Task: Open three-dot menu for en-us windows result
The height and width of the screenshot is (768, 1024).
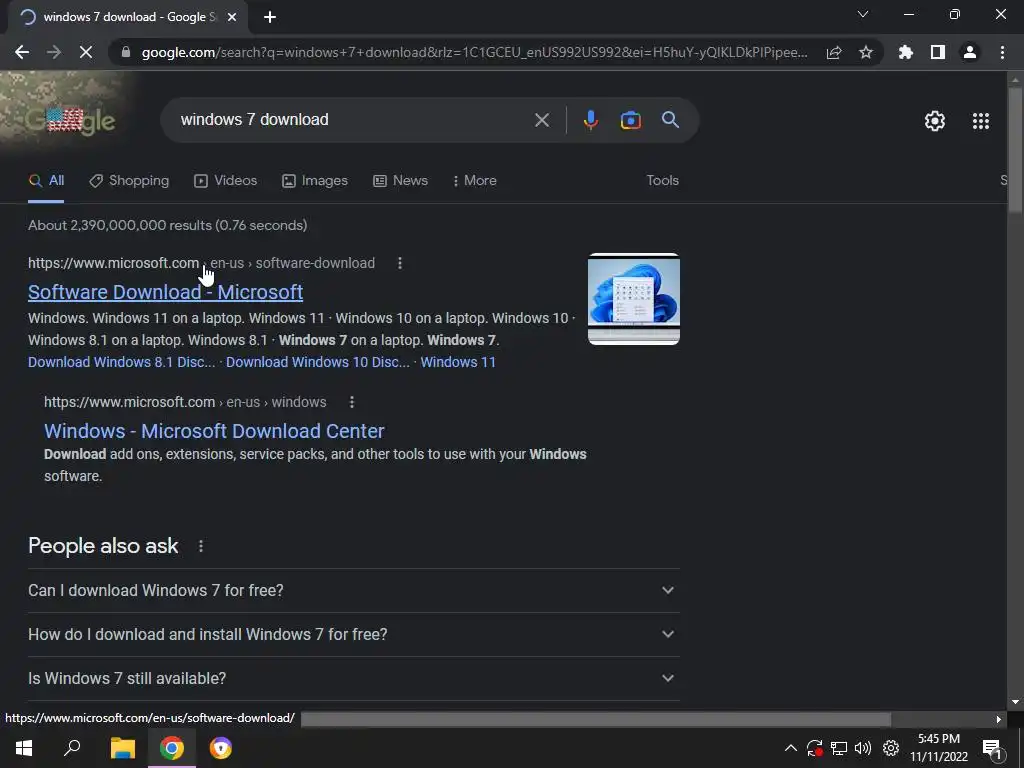Action: click(351, 402)
